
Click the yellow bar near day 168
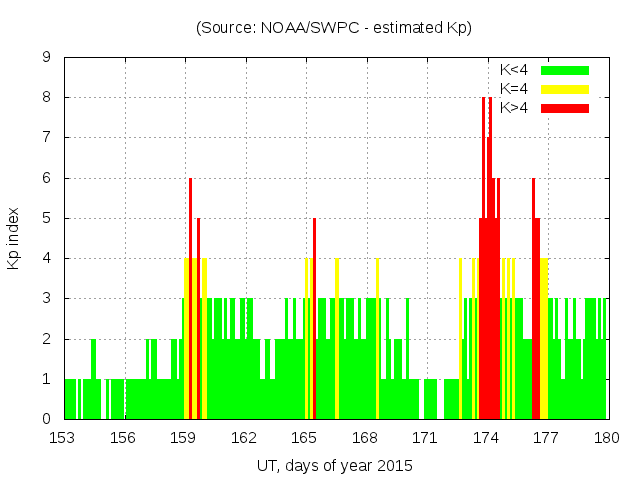[x=377, y=340]
